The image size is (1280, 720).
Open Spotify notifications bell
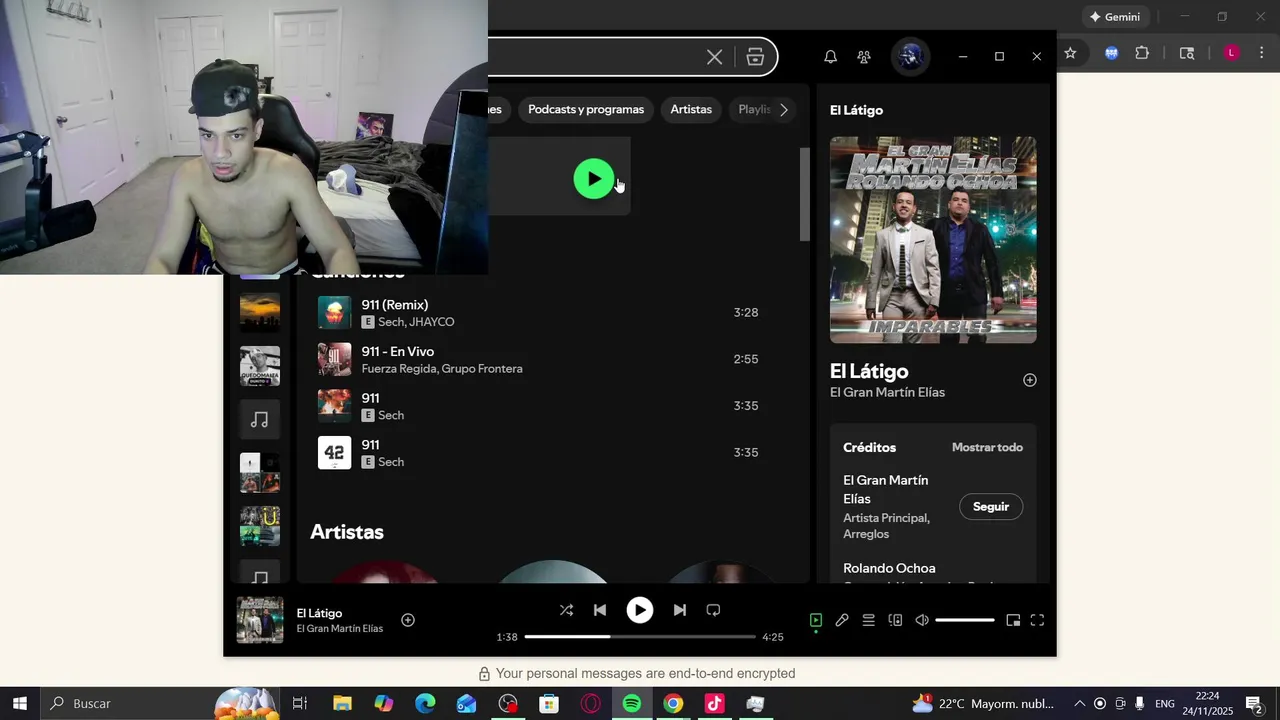[x=830, y=57]
